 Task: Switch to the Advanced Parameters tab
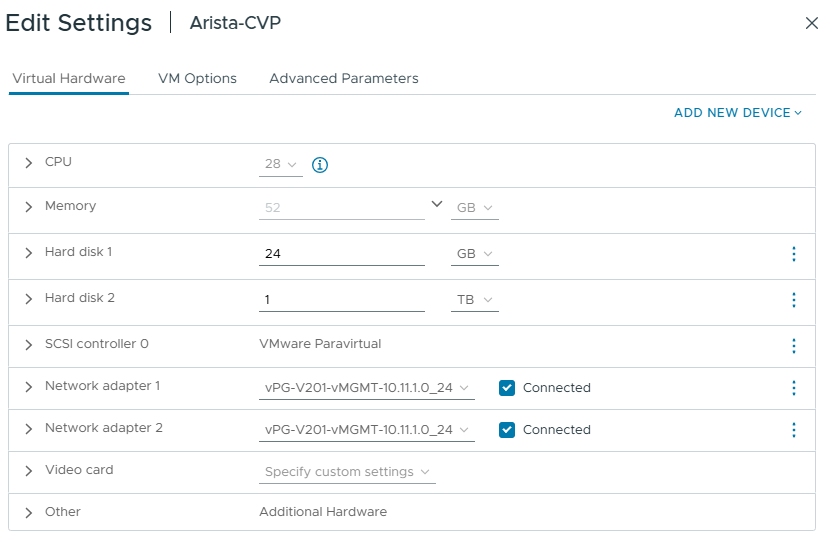(x=344, y=79)
